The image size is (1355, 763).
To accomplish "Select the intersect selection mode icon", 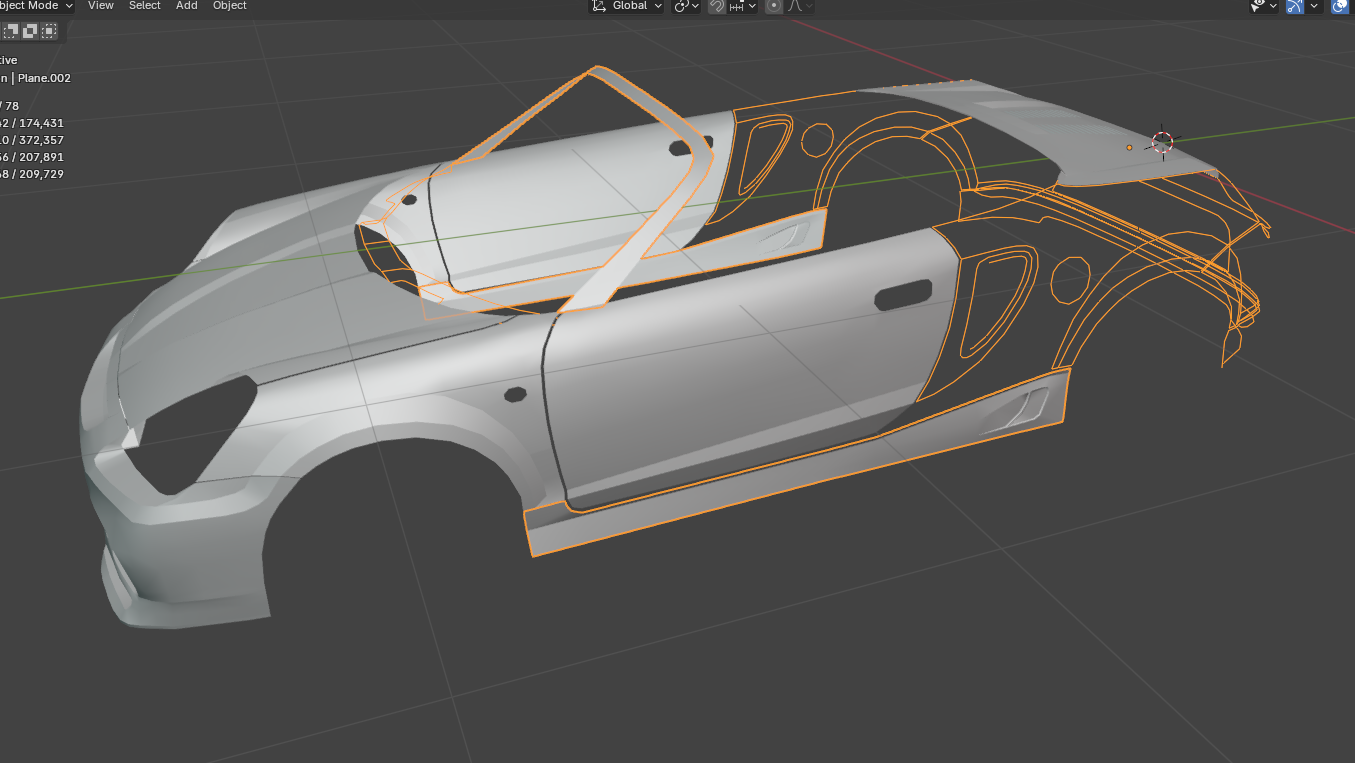I will [x=48, y=31].
